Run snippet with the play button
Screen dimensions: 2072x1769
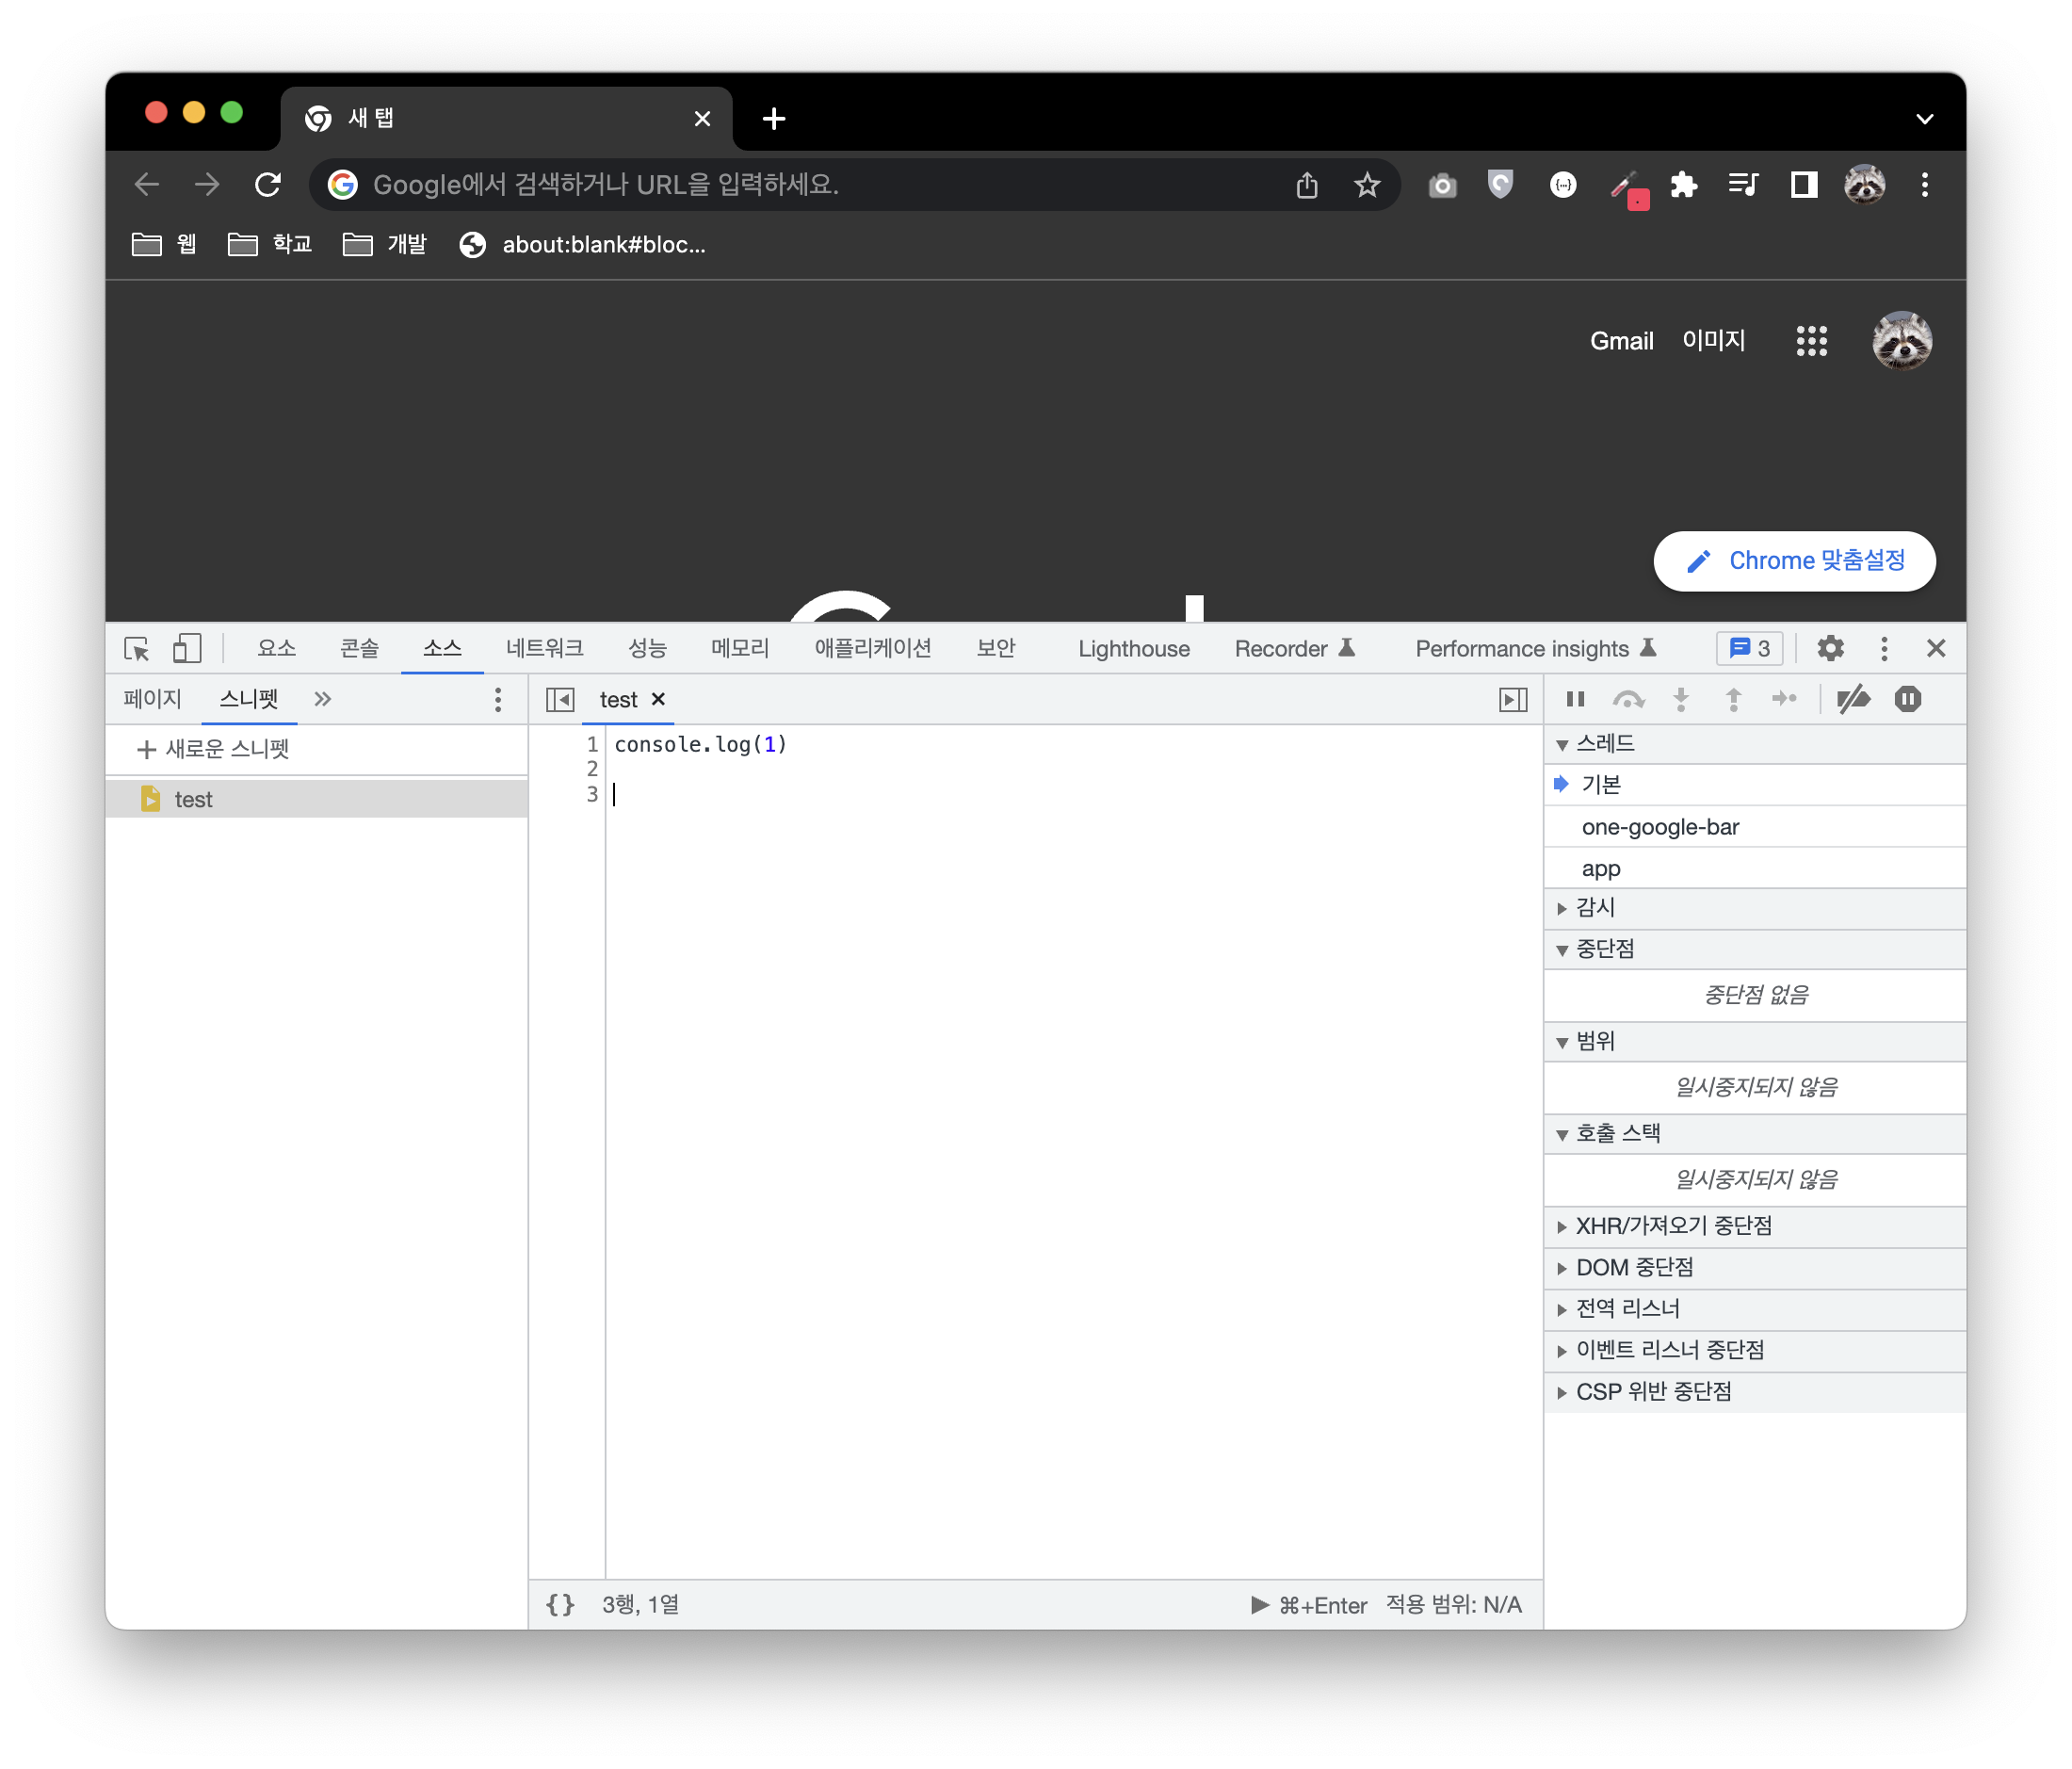pyautogui.click(x=1260, y=1605)
